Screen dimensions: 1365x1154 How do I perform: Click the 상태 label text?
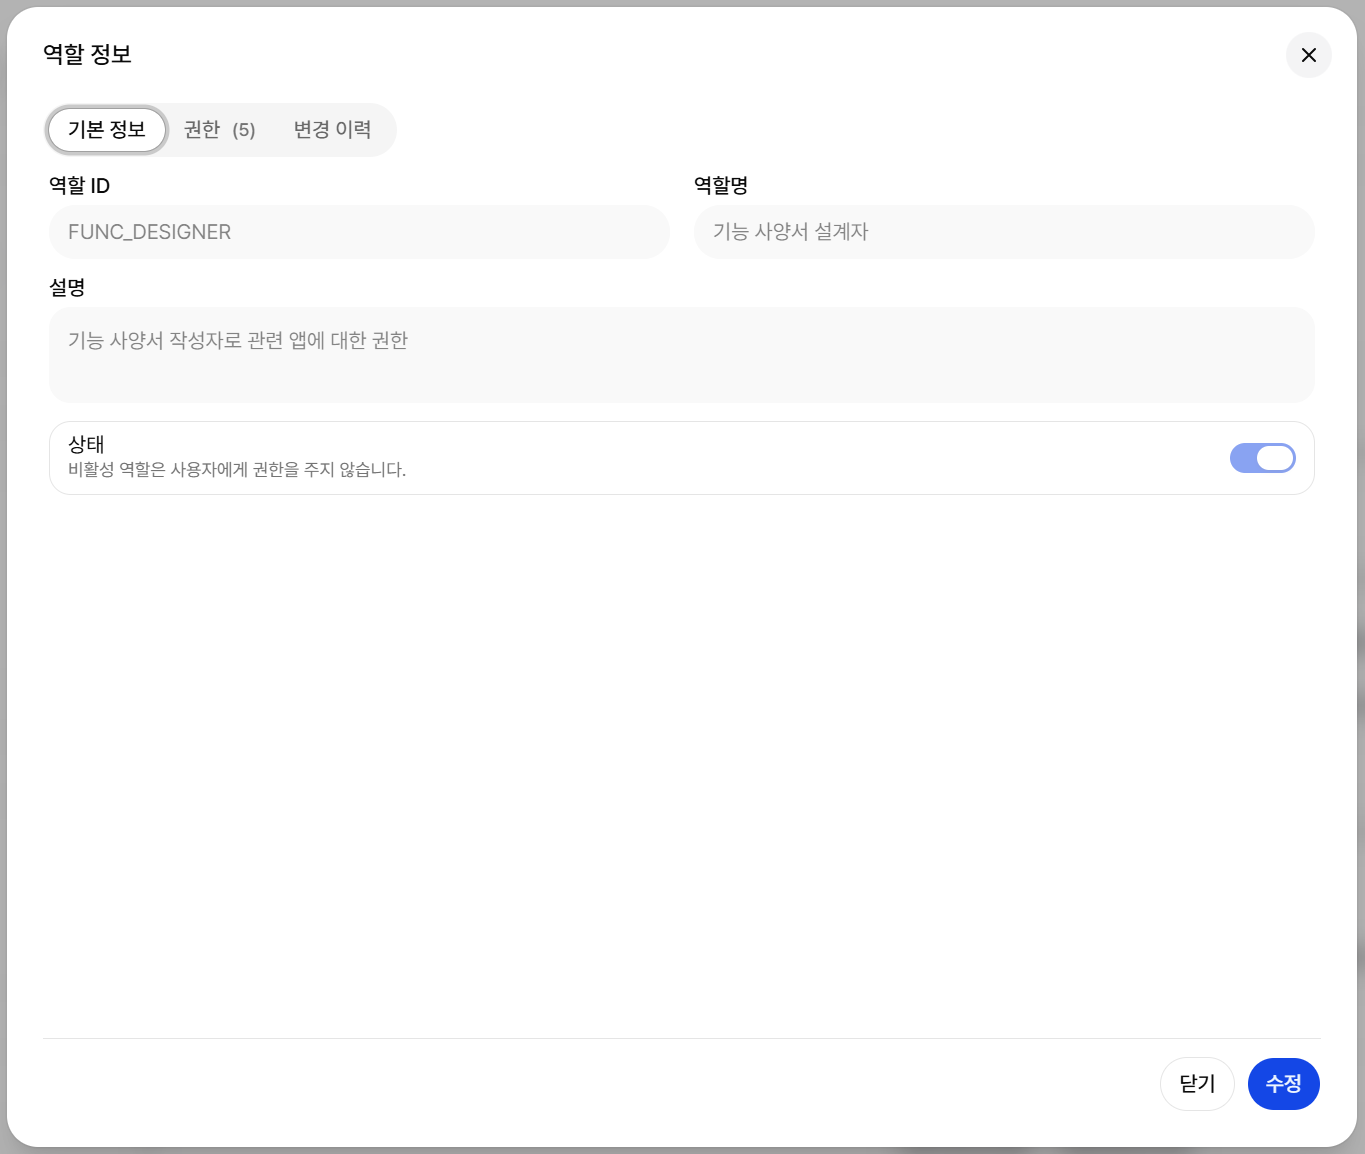click(x=86, y=444)
